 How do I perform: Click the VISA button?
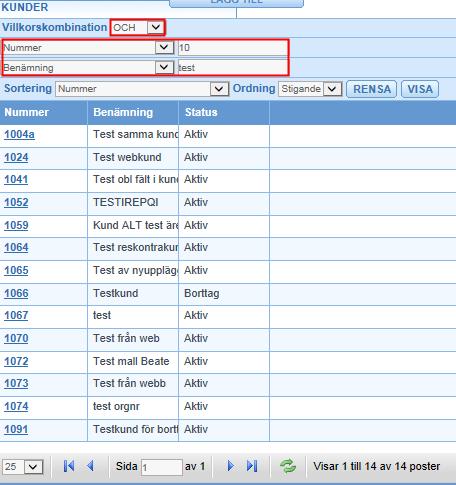(420, 89)
